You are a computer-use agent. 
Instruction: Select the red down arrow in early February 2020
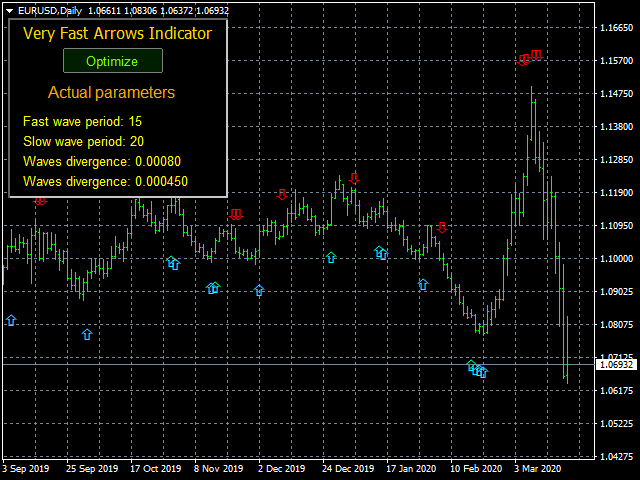coord(442,227)
